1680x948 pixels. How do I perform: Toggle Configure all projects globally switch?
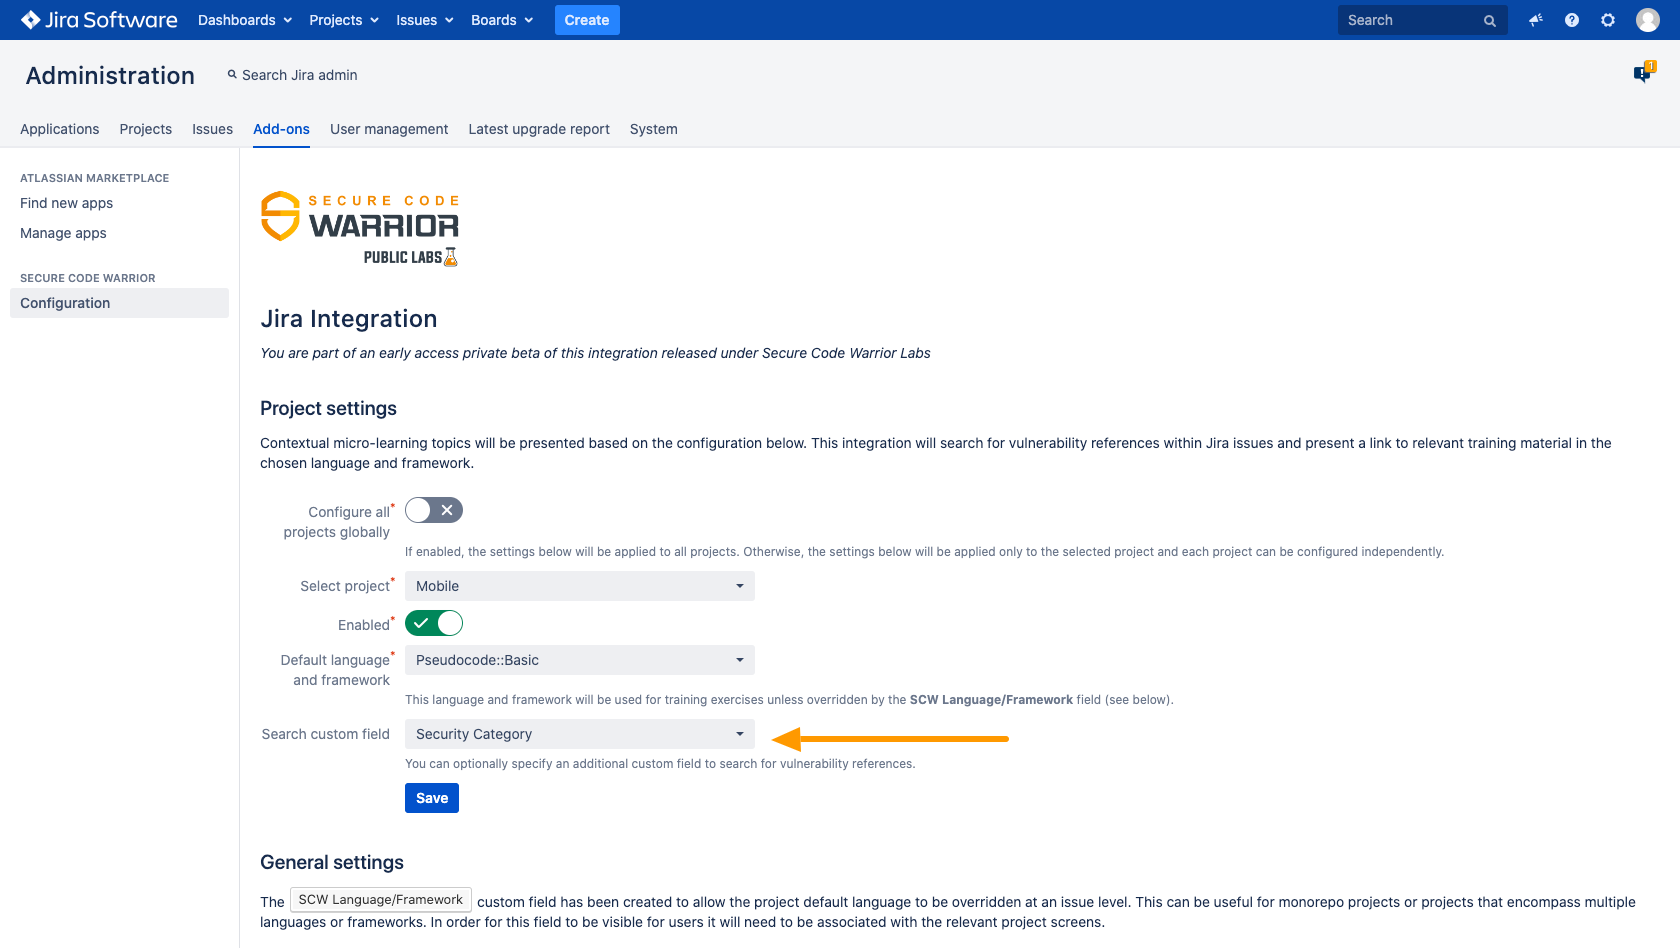[x=434, y=510]
